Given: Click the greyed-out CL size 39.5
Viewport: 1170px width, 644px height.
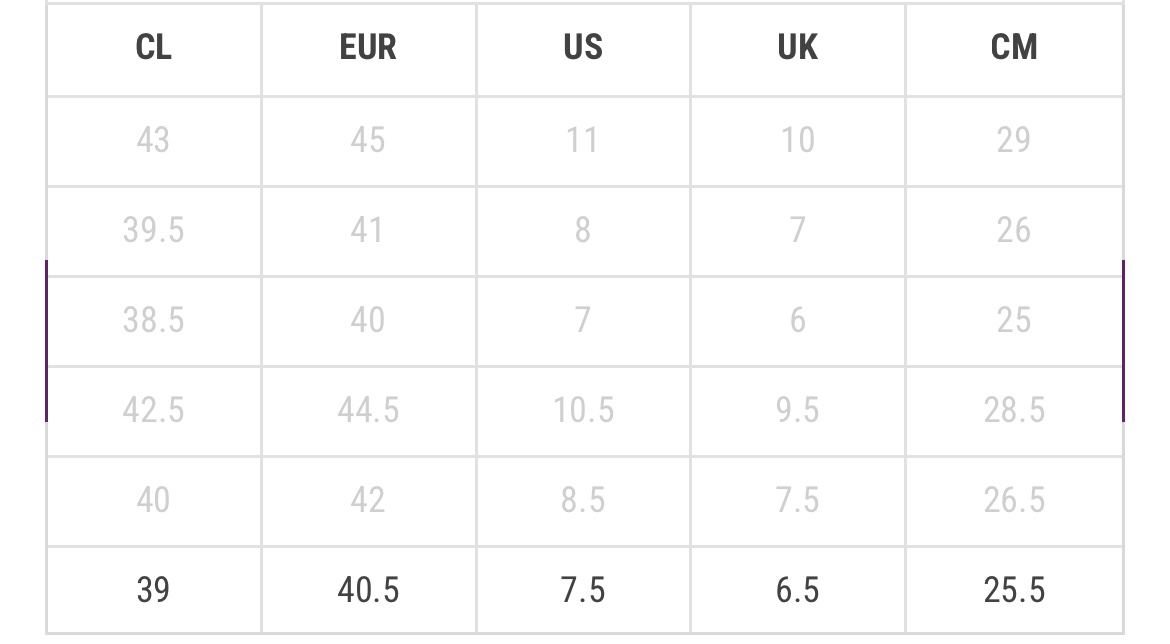Looking at the screenshot, I should [154, 231].
